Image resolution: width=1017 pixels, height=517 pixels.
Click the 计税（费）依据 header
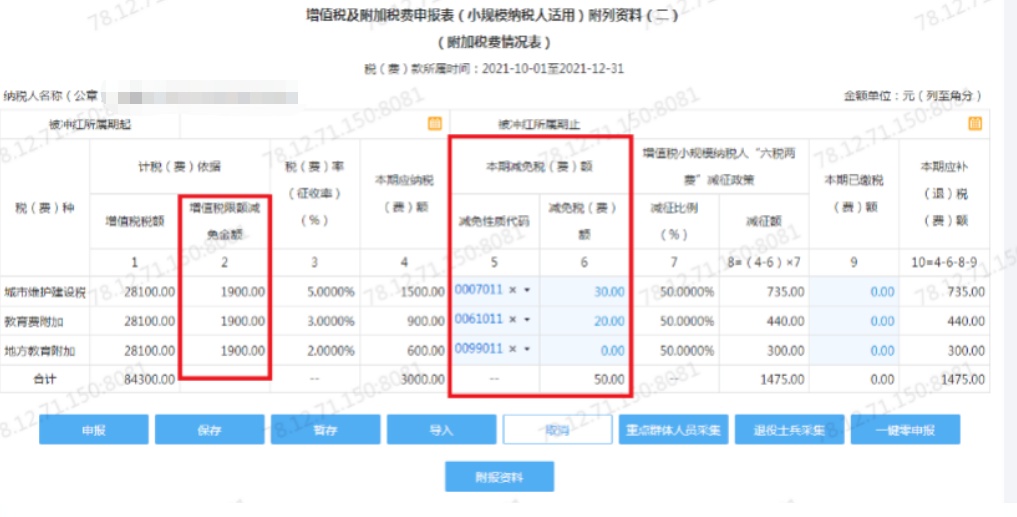180,166
